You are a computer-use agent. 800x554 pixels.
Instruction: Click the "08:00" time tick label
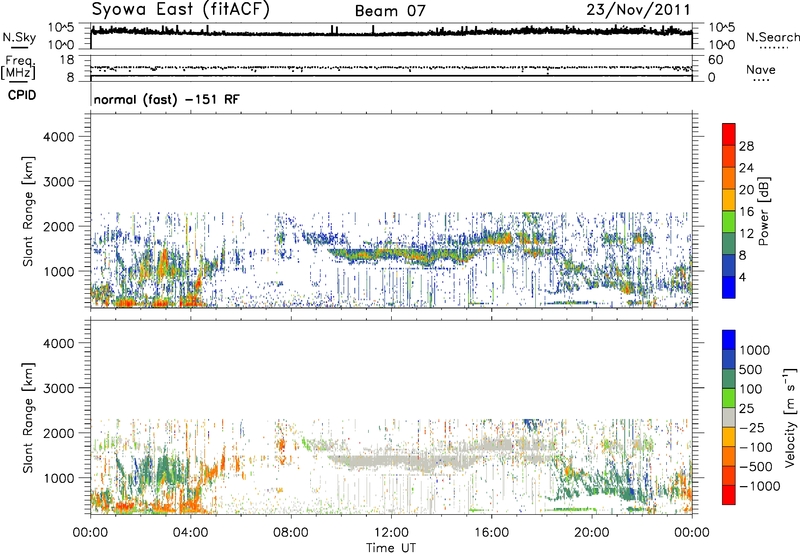(290, 533)
